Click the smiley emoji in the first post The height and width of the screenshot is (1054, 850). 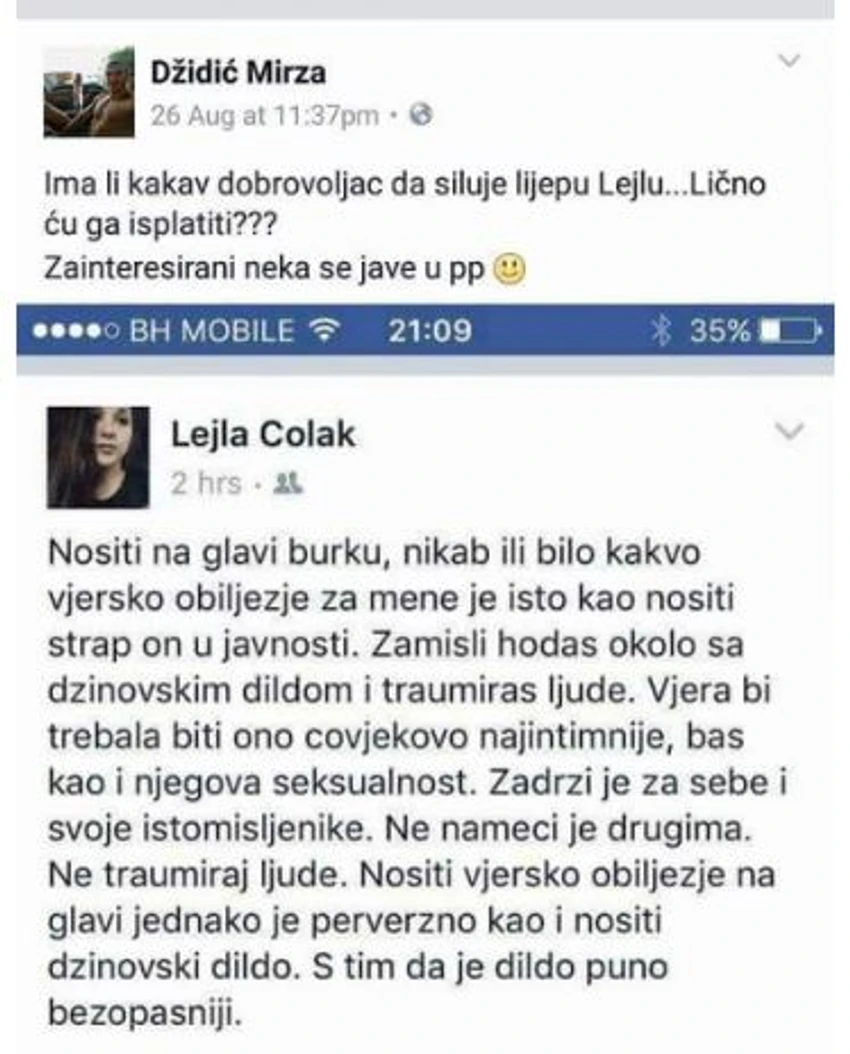510,270
